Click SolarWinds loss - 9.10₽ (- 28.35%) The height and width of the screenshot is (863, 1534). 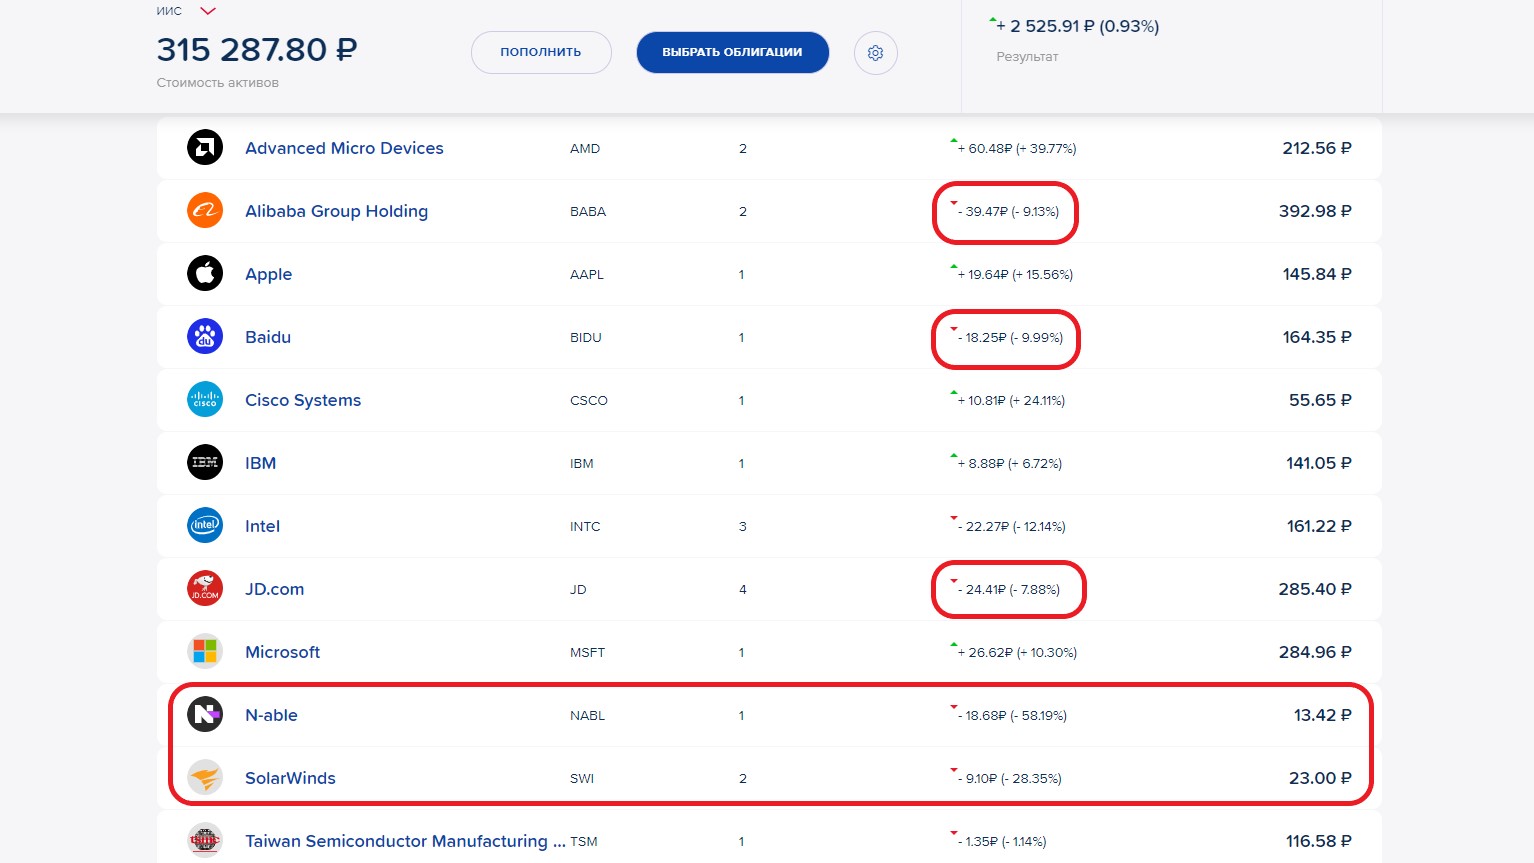pyautogui.click(x=1009, y=779)
